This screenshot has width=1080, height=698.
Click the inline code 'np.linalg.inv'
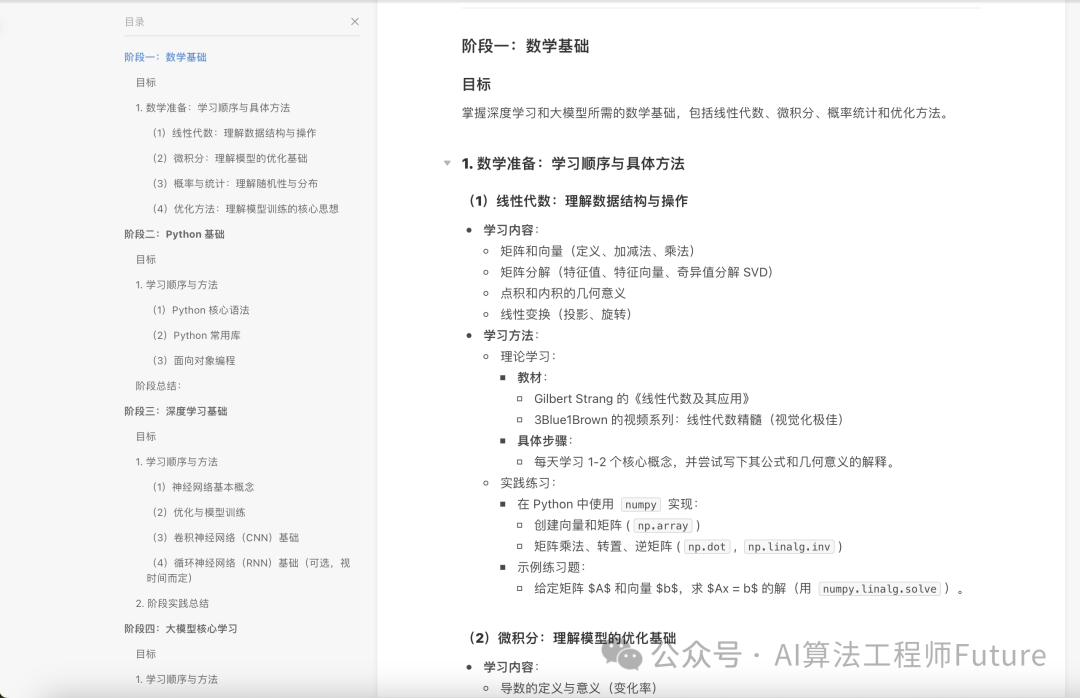click(x=789, y=546)
